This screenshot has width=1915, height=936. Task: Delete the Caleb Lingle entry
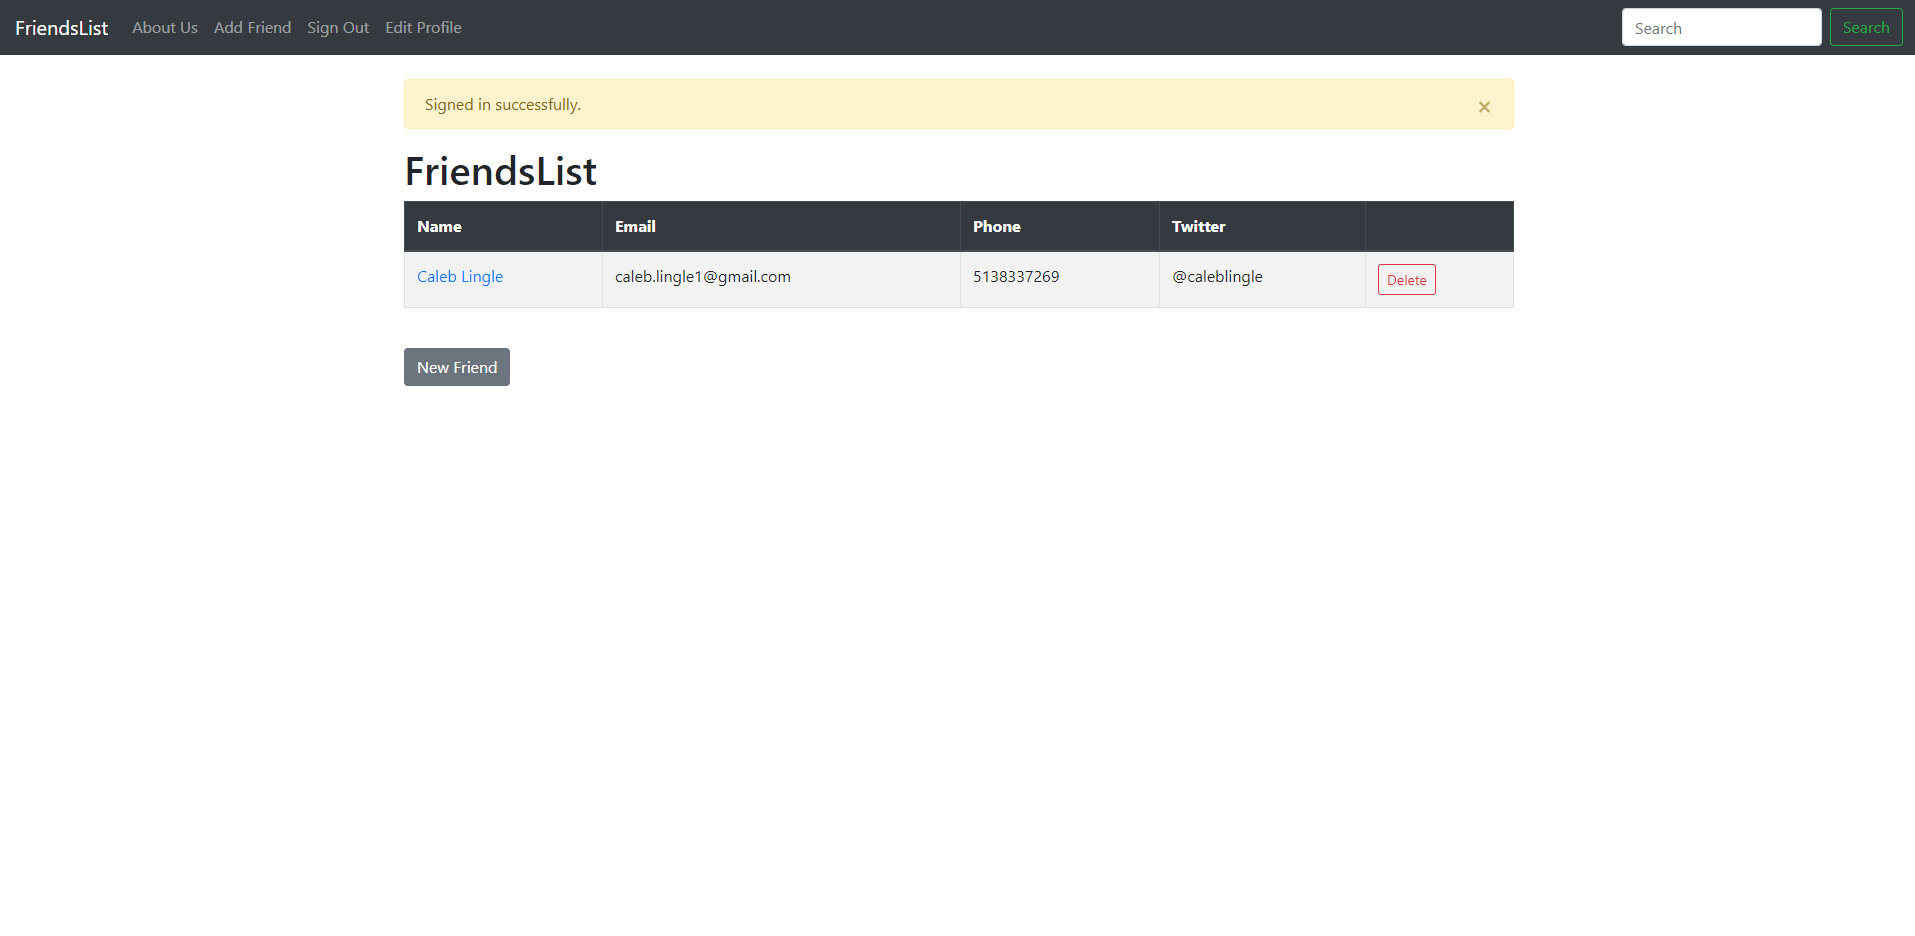tap(1406, 280)
